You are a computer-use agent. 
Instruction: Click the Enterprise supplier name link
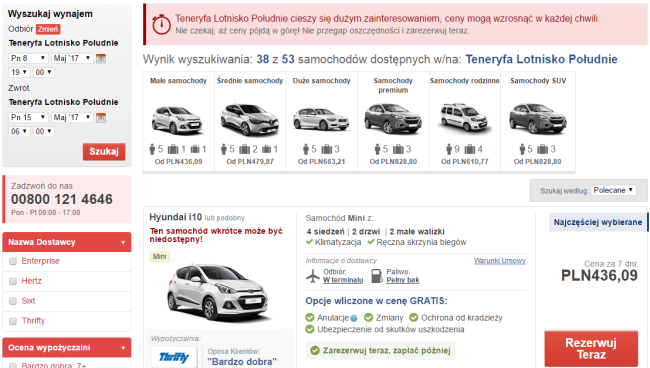[x=41, y=261]
